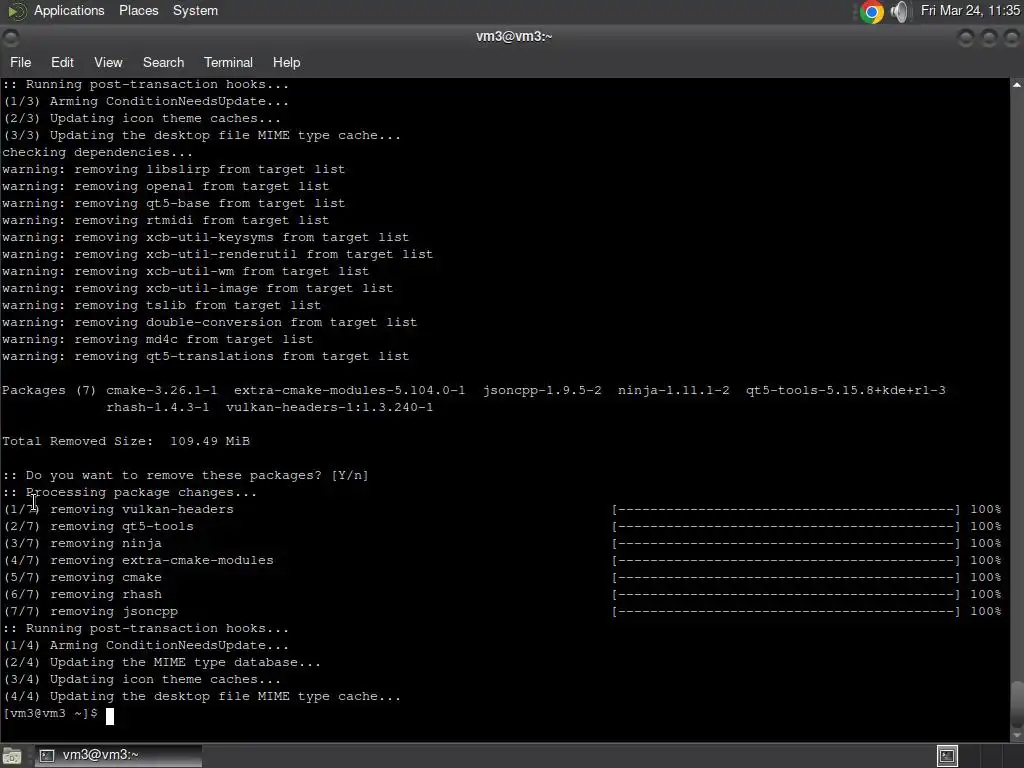
Task: Click the Chrome icon in the top panel
Action: [872, 11]
